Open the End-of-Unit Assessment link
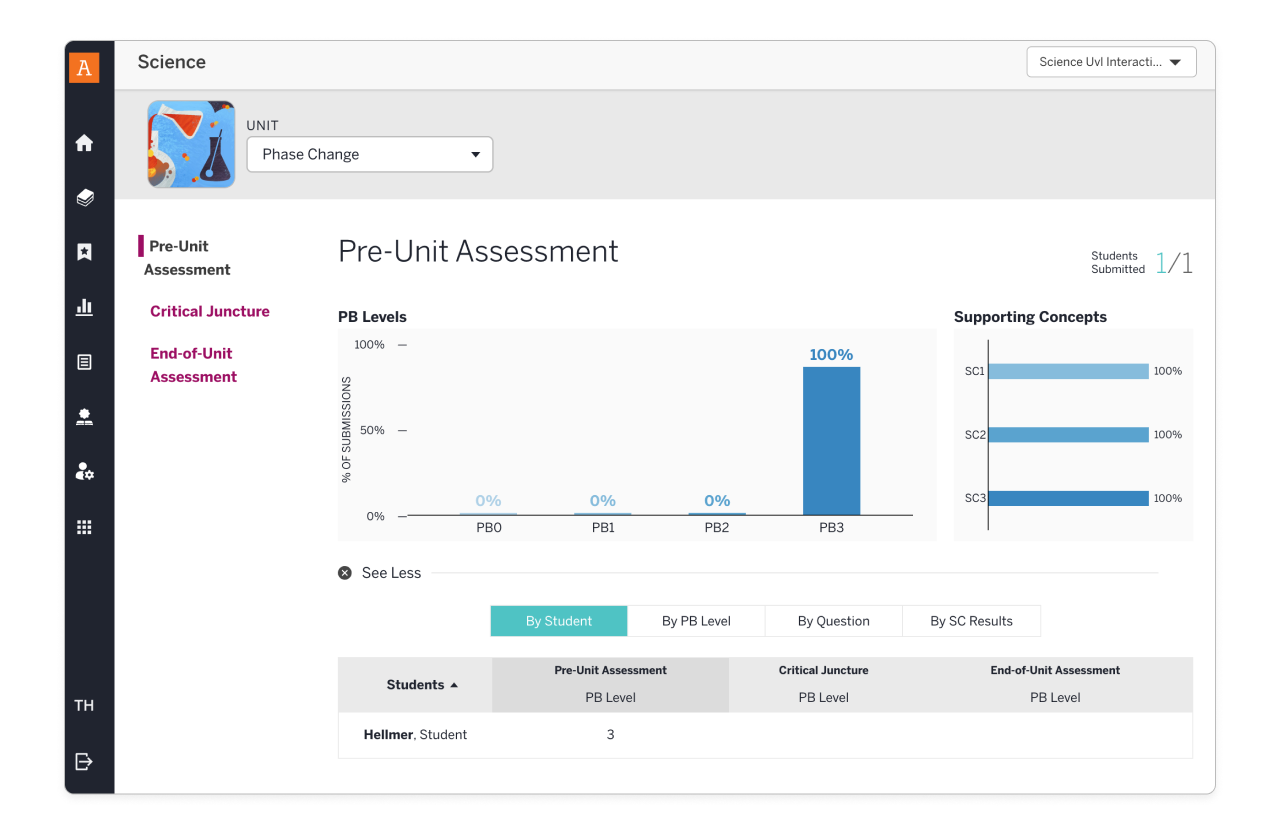Screen dimensions: 1280x836 (x=194, y=365)
